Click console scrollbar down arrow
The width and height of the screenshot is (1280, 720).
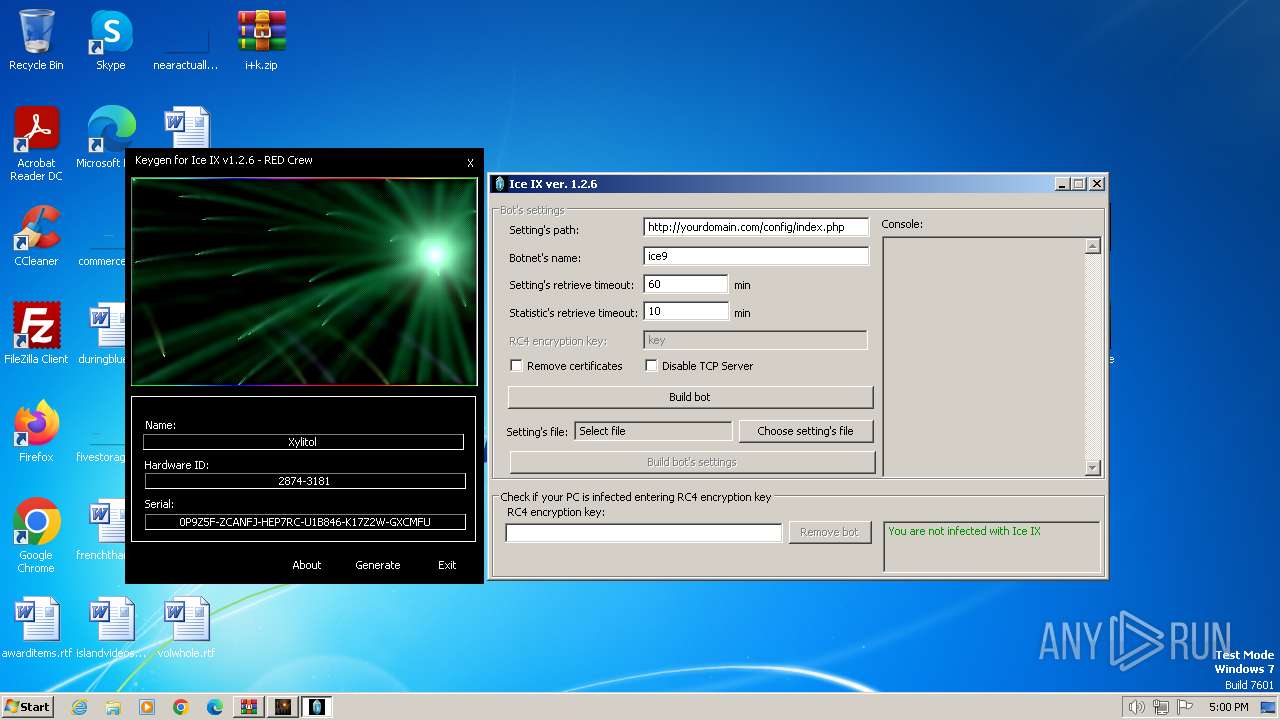[1092, 467]
